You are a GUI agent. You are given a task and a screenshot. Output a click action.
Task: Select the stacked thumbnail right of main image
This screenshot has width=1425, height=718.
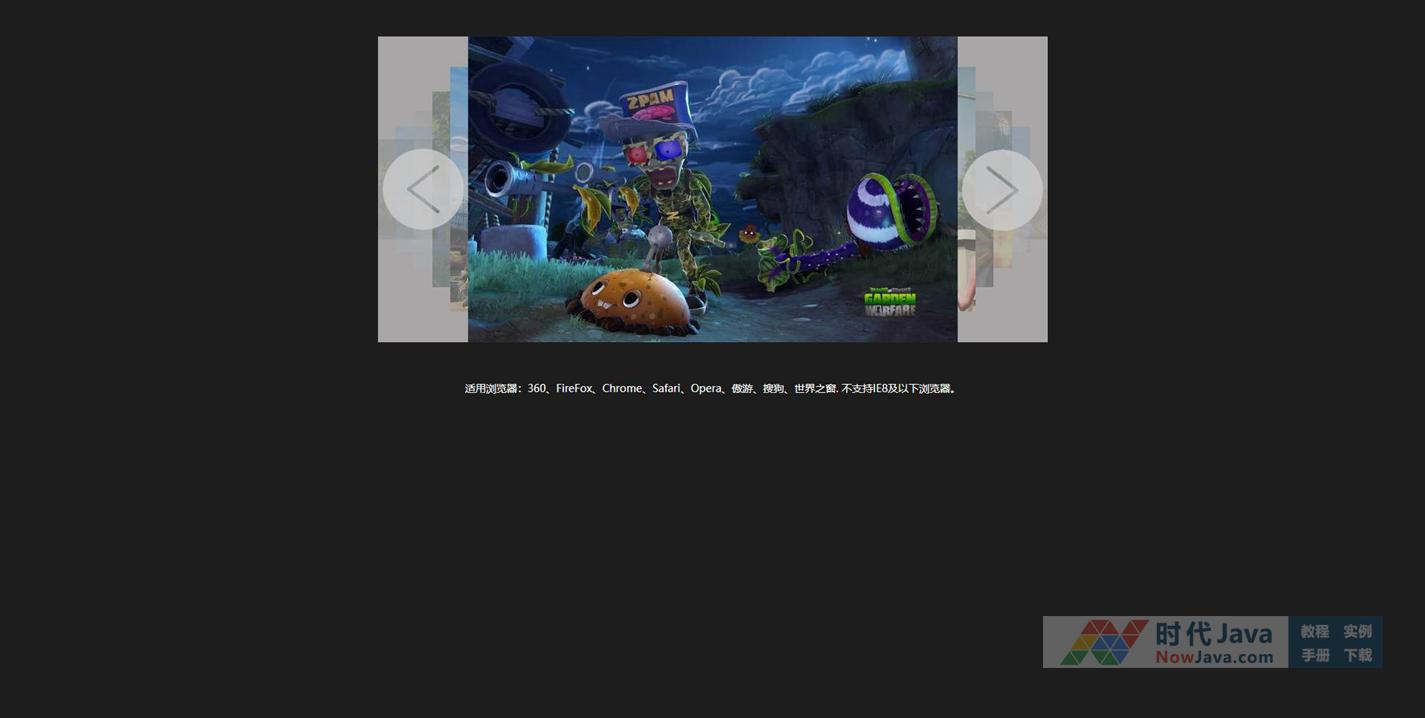966,188
